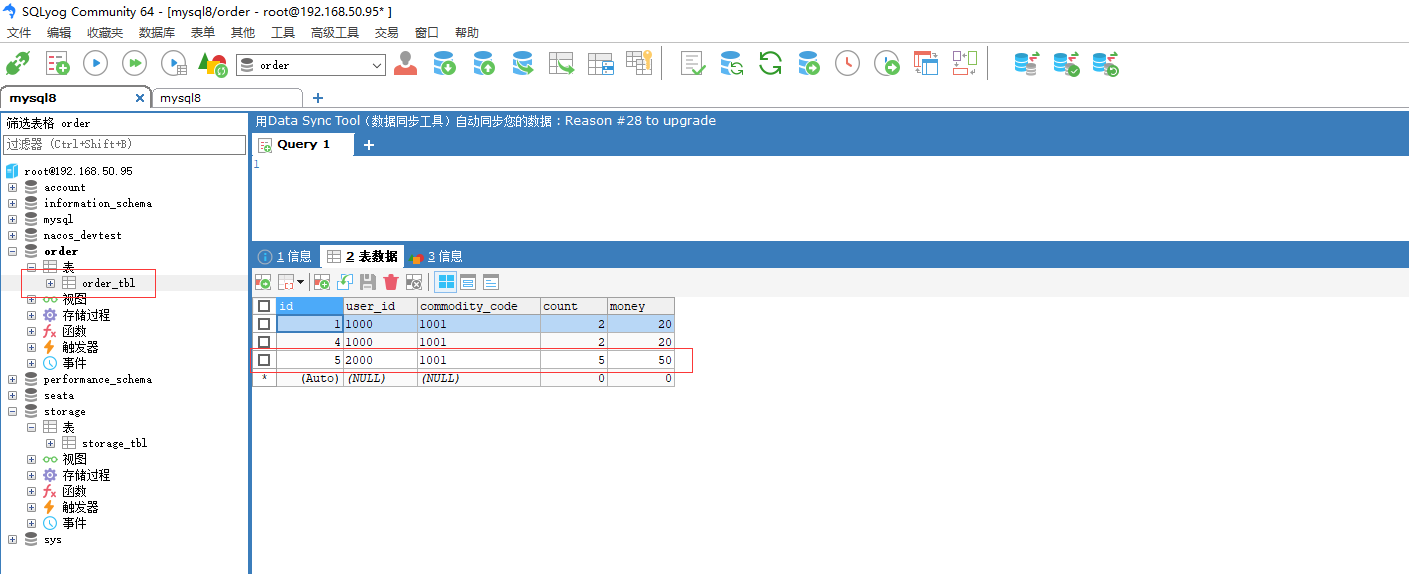Click the new connection plug icon
The image size is (1409, 574).
click(x=18, y=64)
